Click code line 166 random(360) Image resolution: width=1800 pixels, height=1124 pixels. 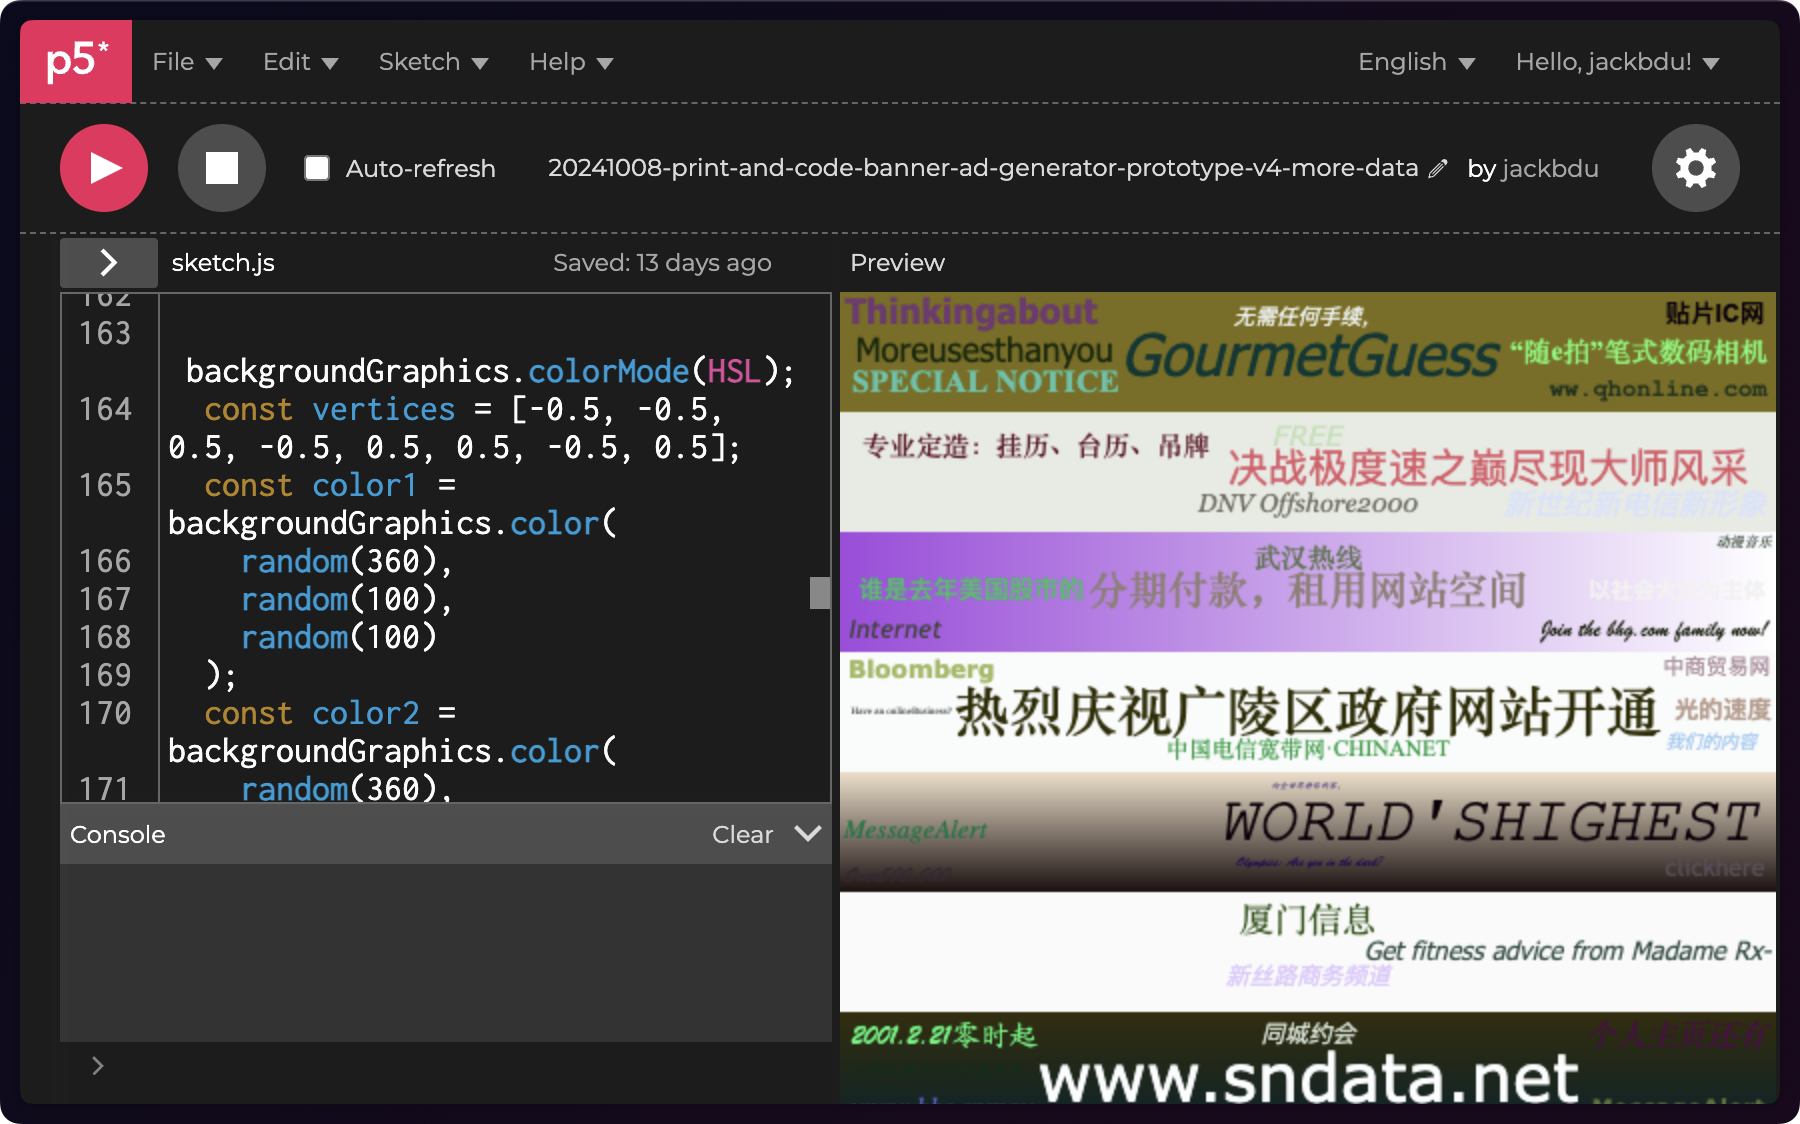pyautogui.click(x=345, y=561)
